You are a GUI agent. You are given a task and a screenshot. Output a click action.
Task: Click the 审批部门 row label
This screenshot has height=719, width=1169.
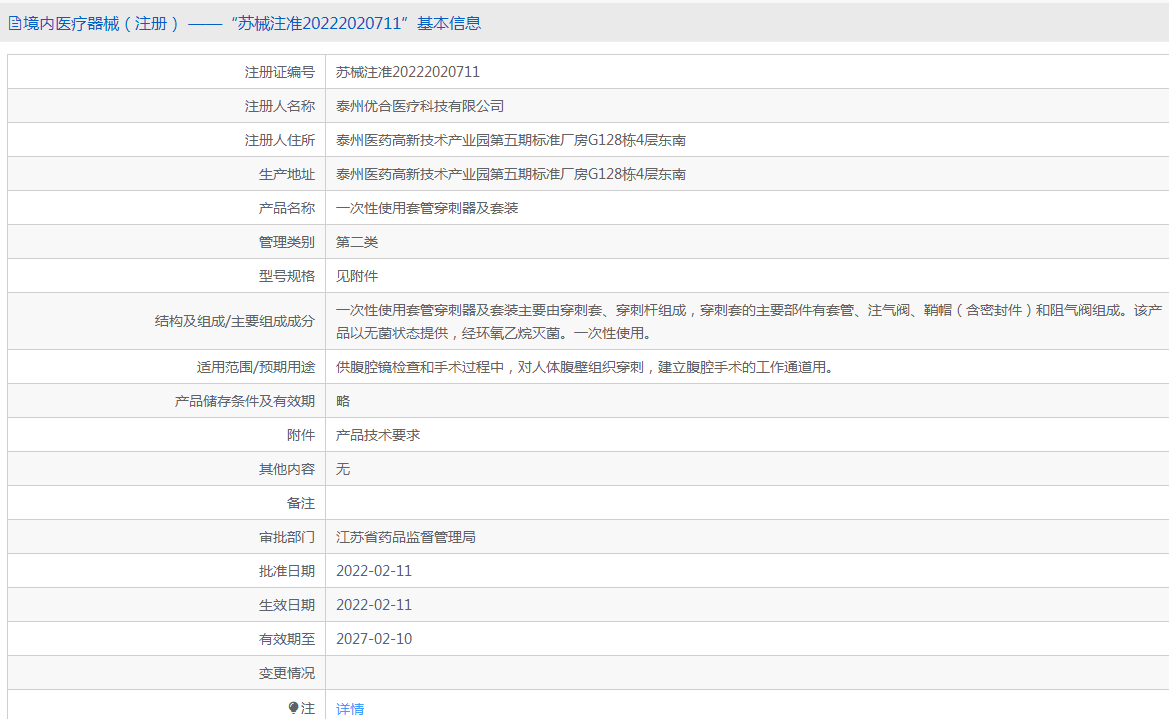point(287,537)
